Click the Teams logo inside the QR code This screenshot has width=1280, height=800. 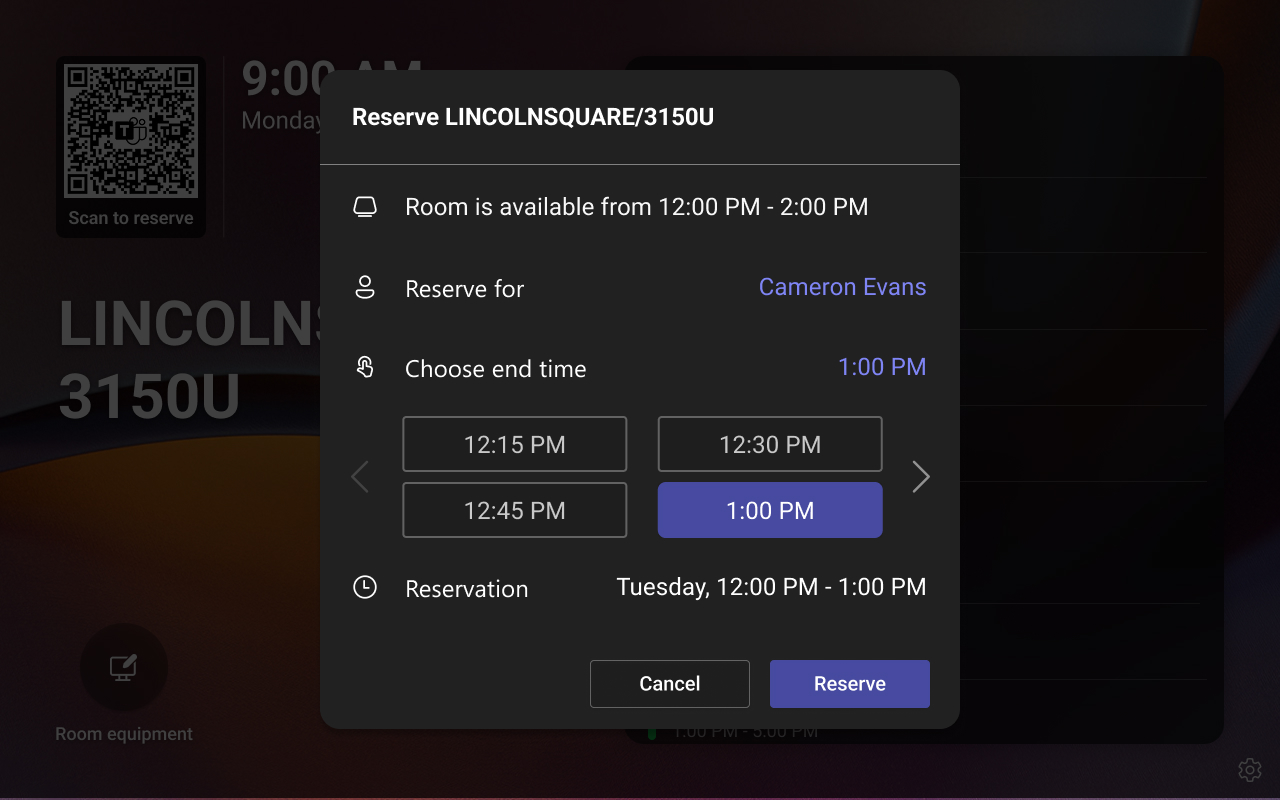coord(131,130)
